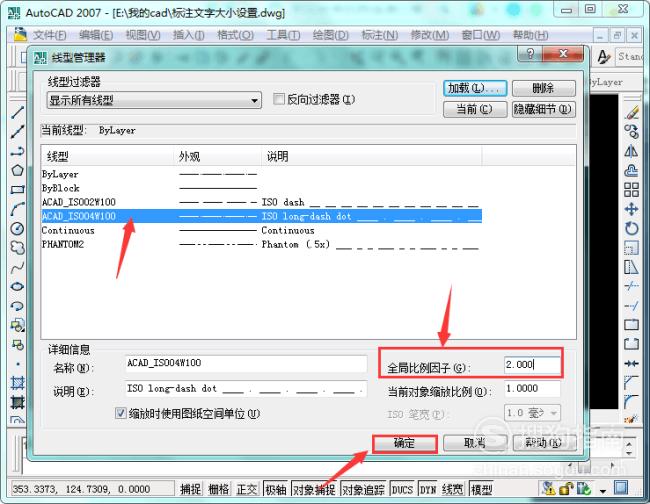Select the Stretch tool
The image size is (650, 504).
click(x=631, y=267)
